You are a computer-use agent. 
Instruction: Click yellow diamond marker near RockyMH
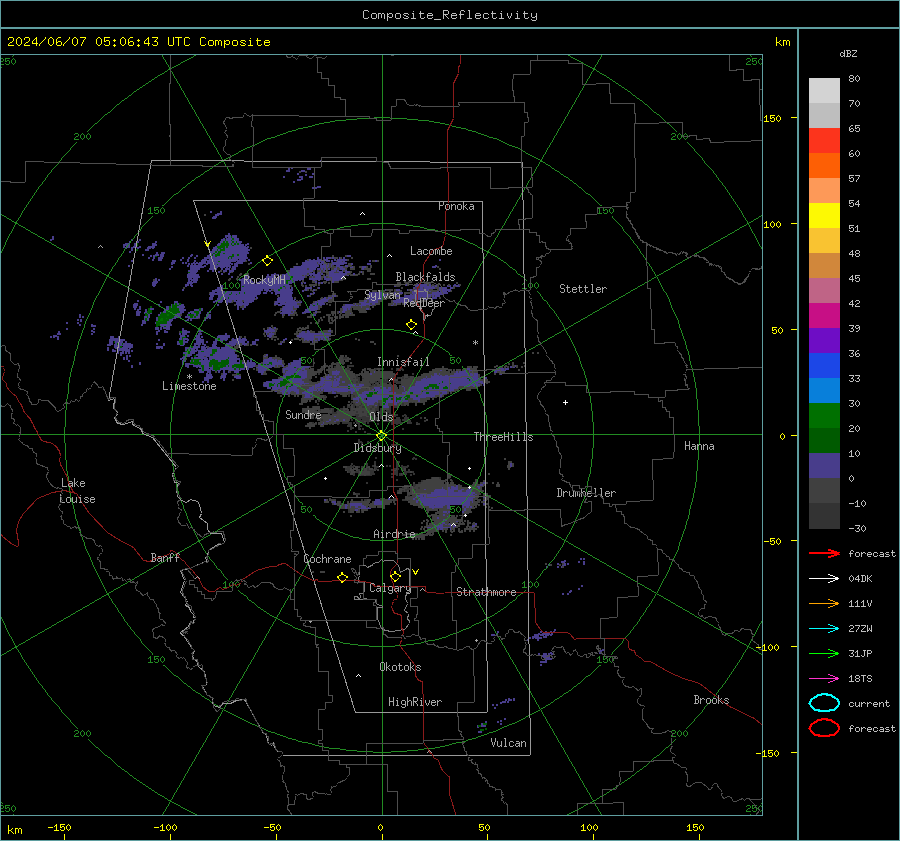pos(267,261)
